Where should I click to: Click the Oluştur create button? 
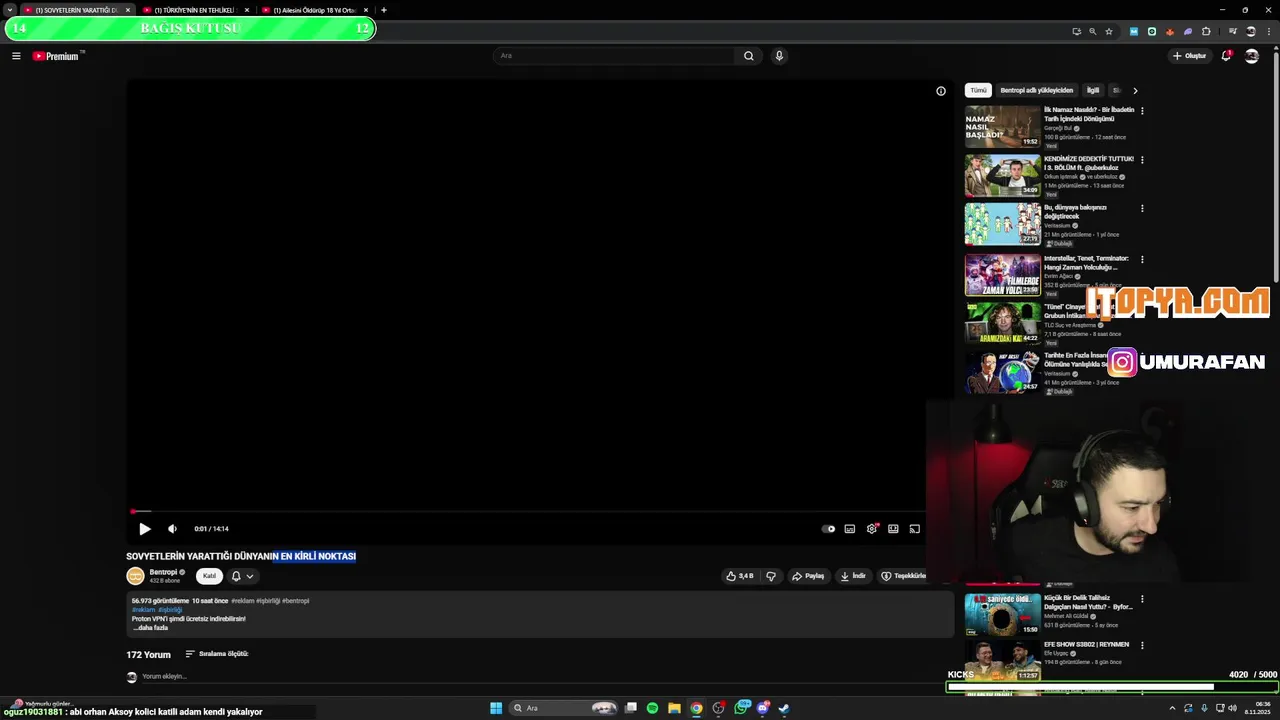(x=1190, y=56)
